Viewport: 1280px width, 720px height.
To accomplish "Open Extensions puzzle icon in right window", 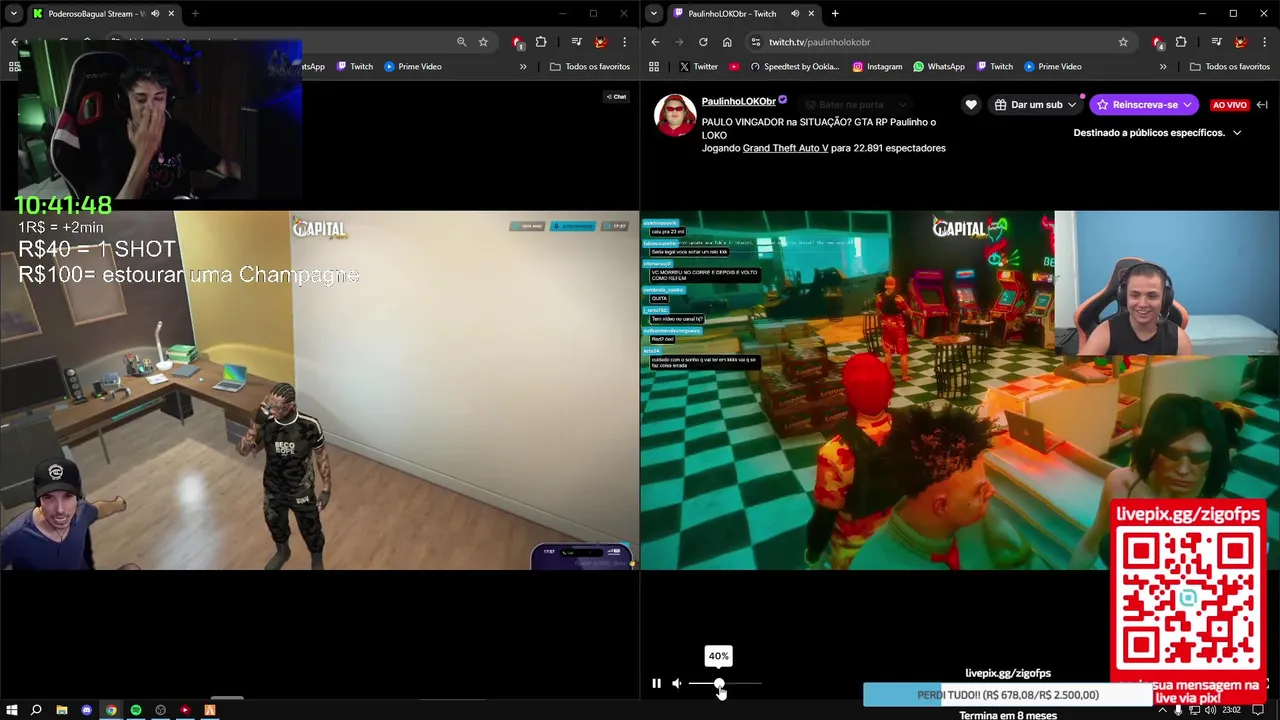I will coord(1181,42).
